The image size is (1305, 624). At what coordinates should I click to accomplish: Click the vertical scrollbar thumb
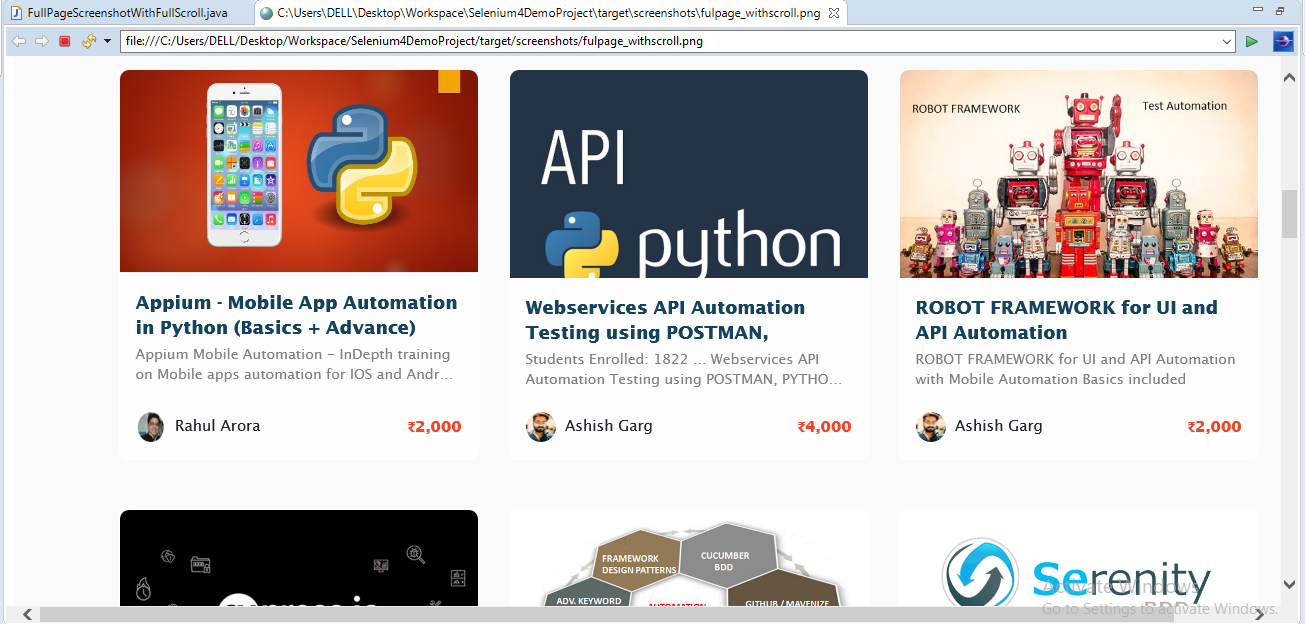(1290, 213)
